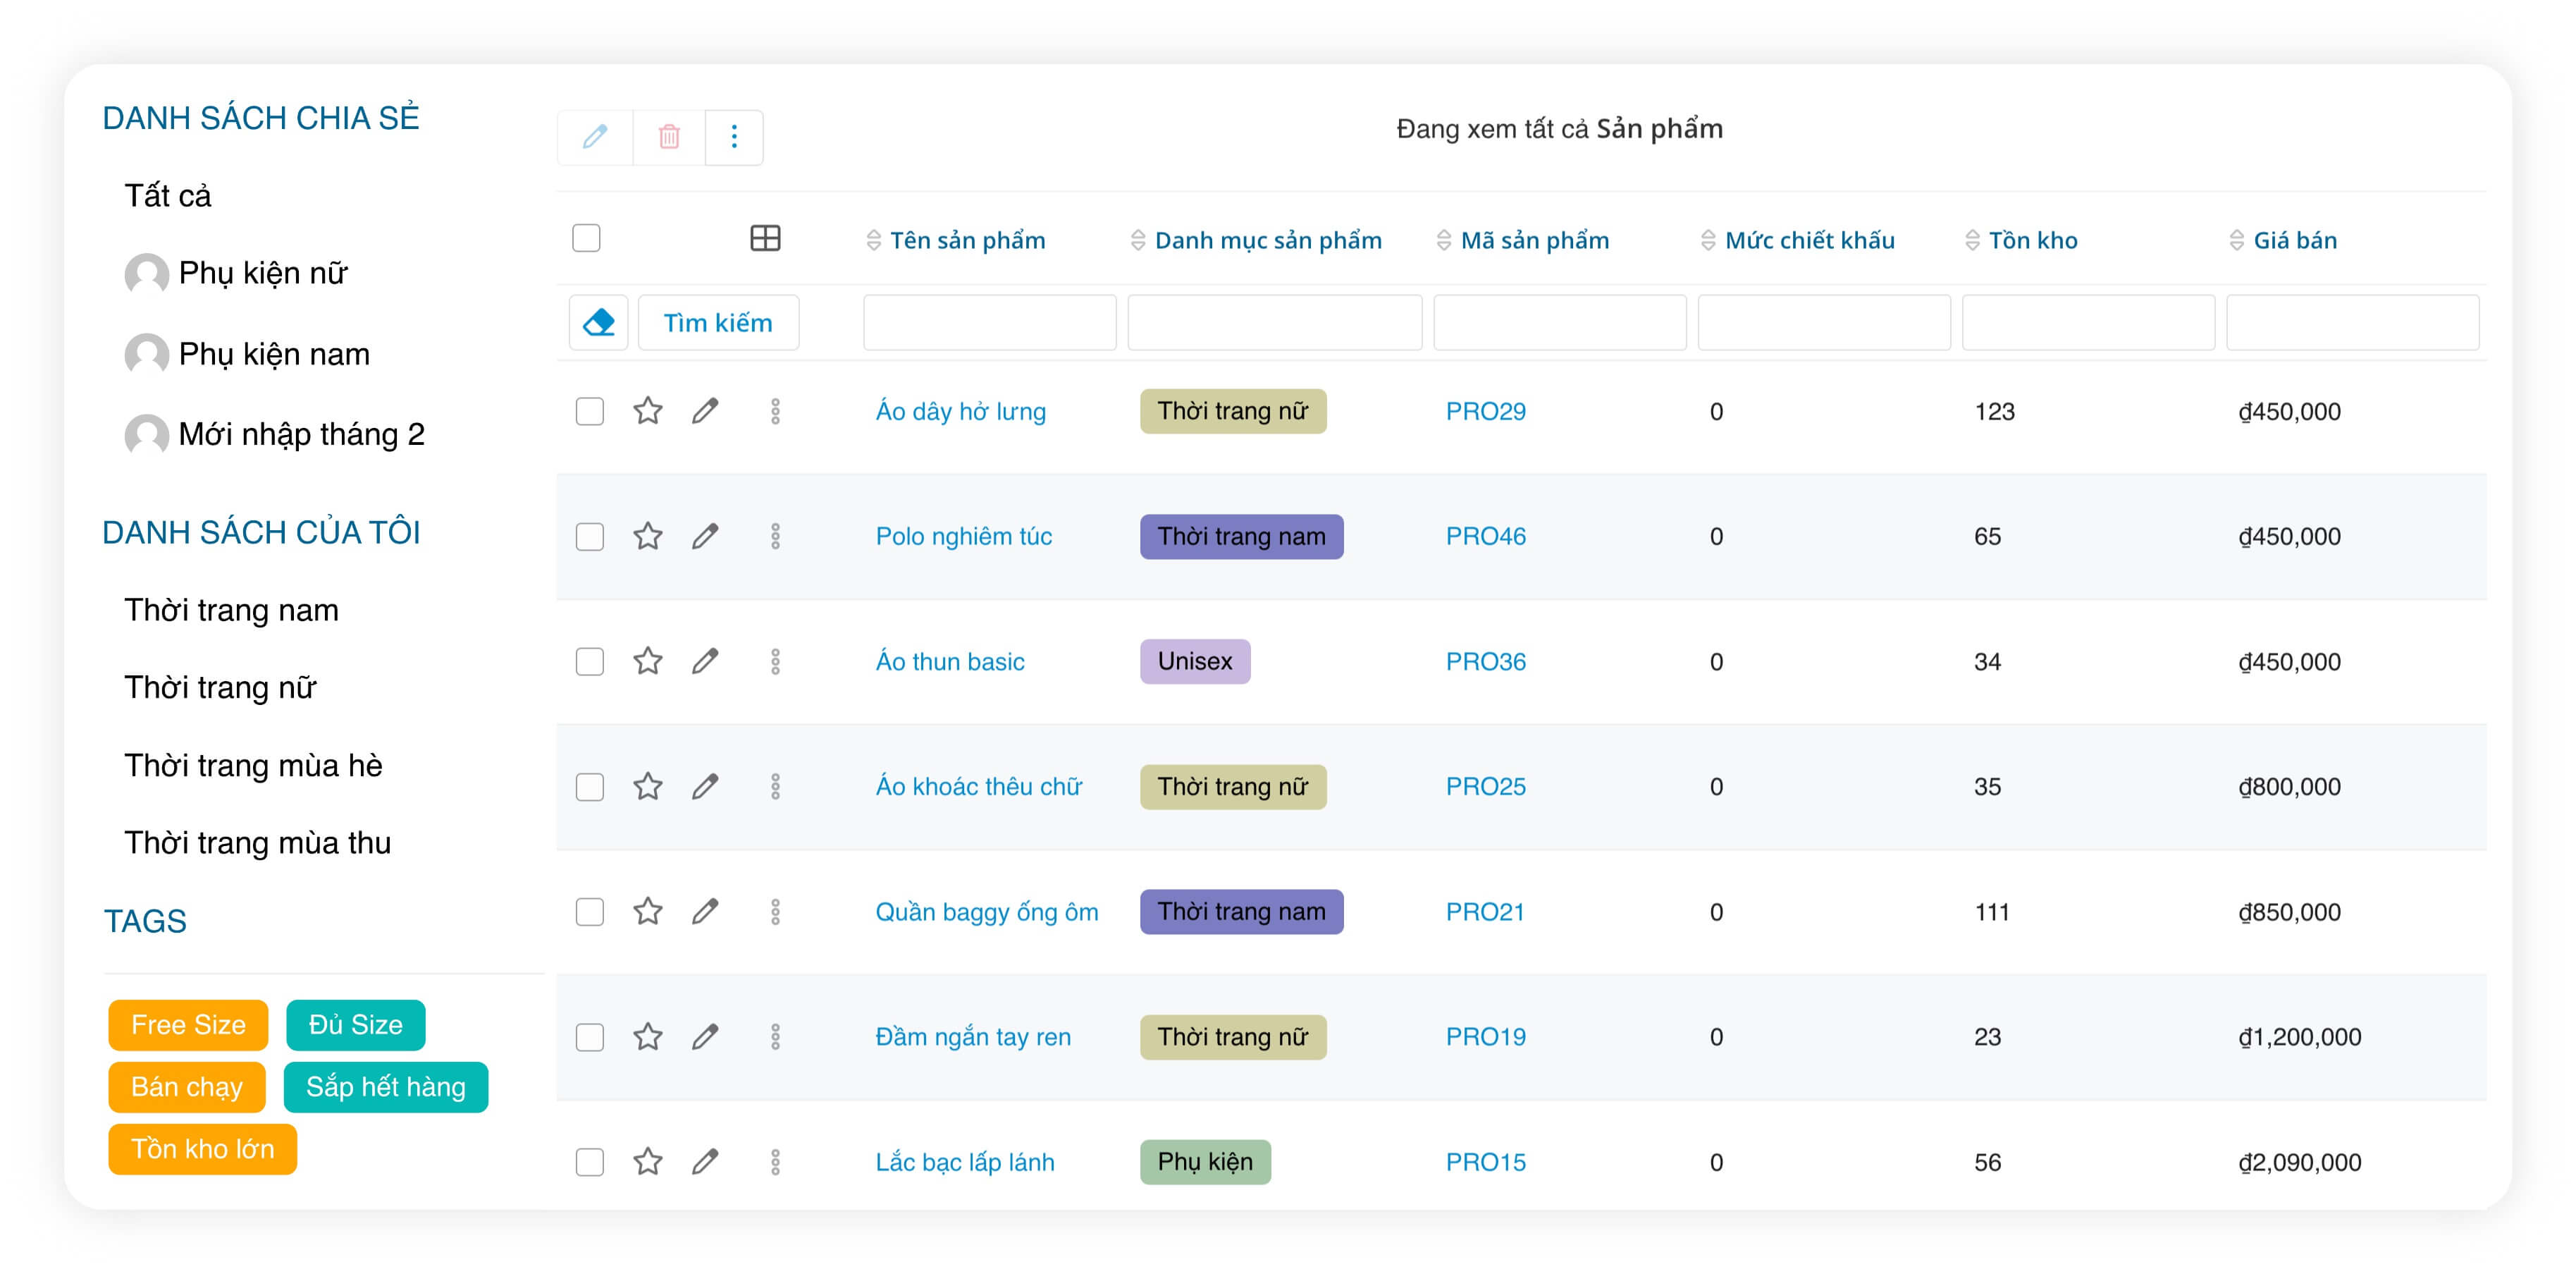Filter by the Đủ Size tag

355,1024
